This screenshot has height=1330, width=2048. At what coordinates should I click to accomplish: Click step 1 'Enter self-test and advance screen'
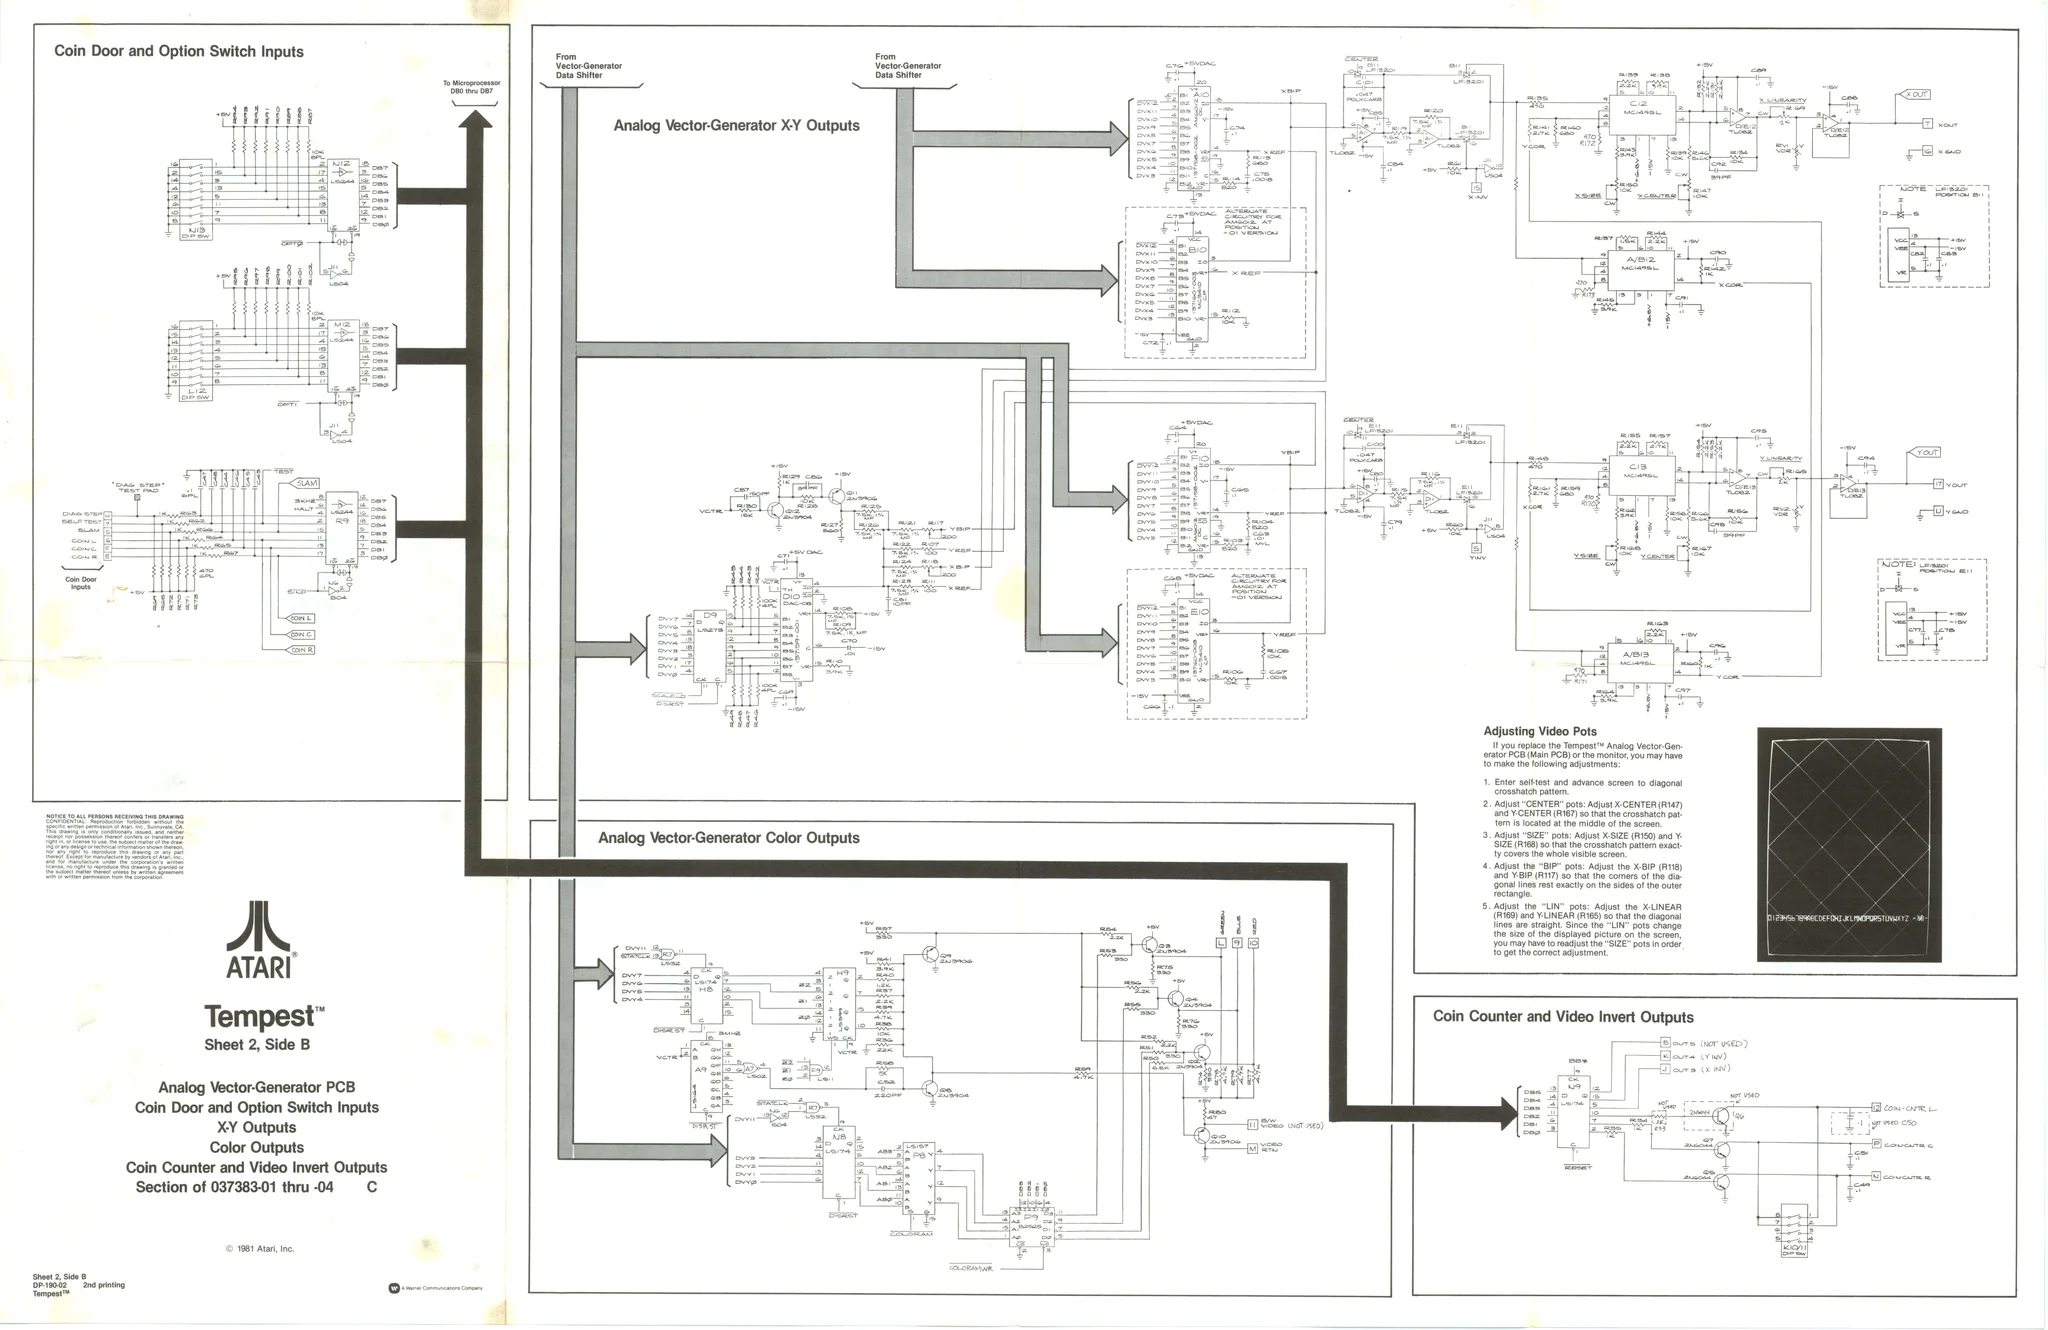point(1583,787)
